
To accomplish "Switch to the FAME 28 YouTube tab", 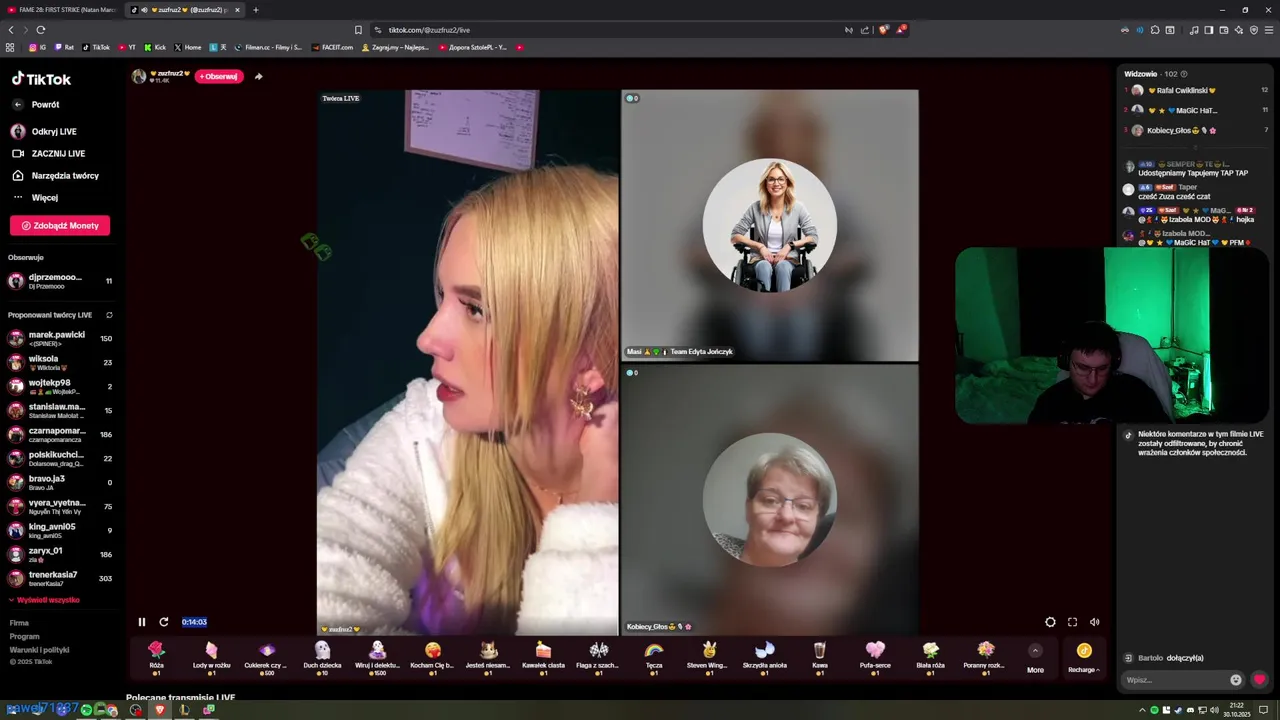I will pyautogui.click(x=60, y=10).
